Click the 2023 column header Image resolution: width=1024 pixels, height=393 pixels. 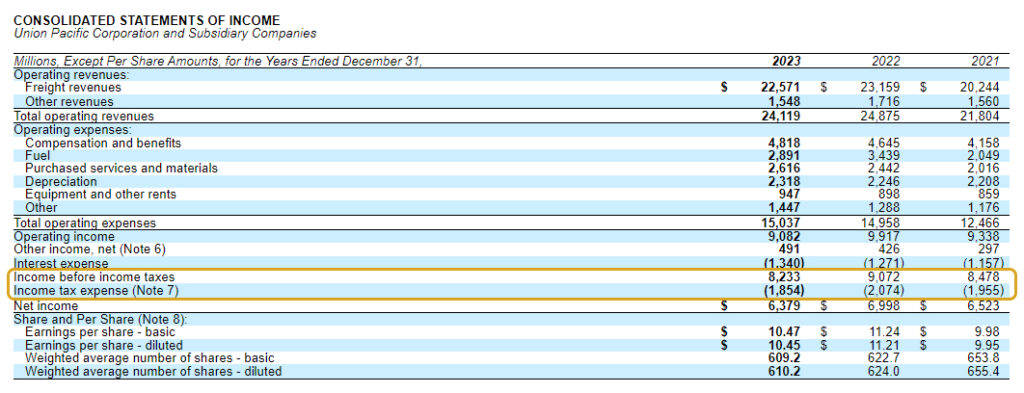pyautogui.click(x=786, y=61)
